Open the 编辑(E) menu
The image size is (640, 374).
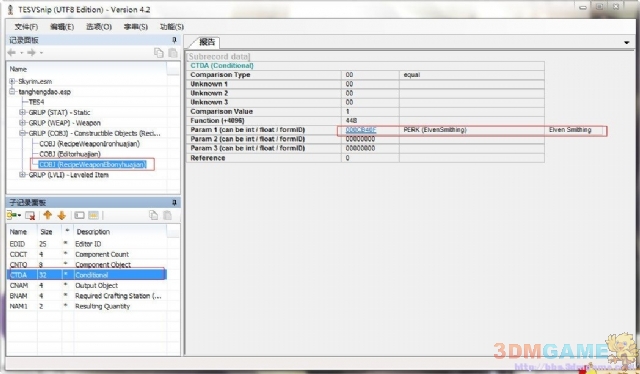pyautogui.click(x=62, y=27)
